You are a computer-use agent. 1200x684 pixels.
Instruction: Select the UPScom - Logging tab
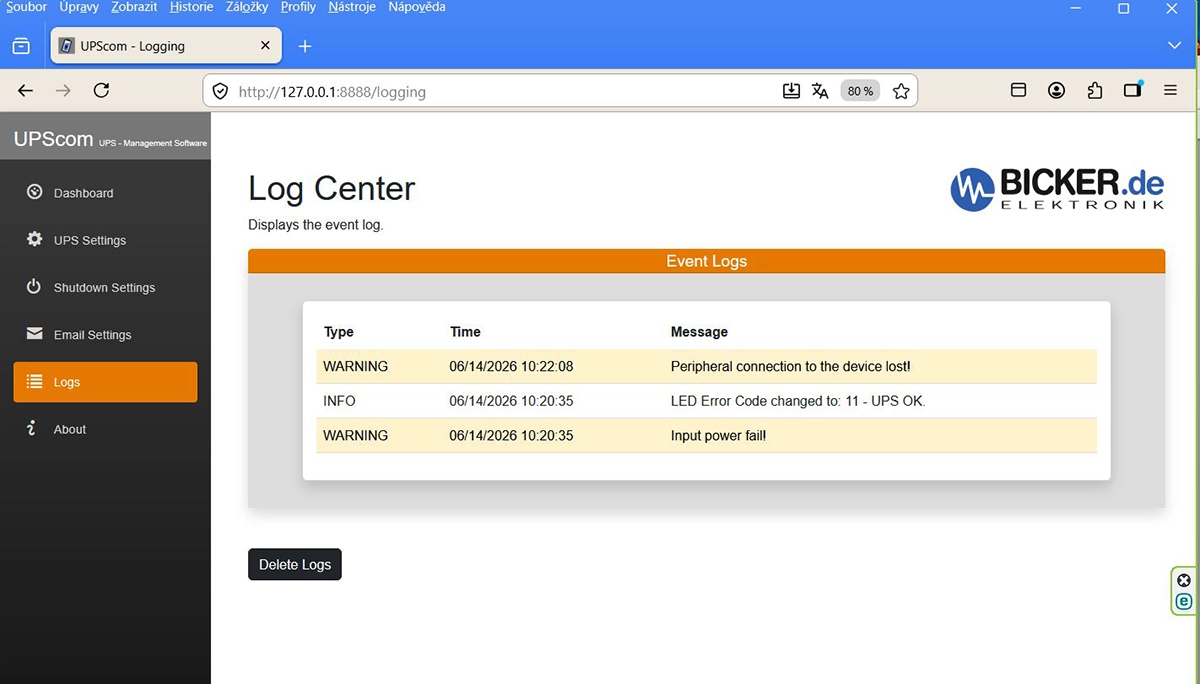click(x=166, y=46)
